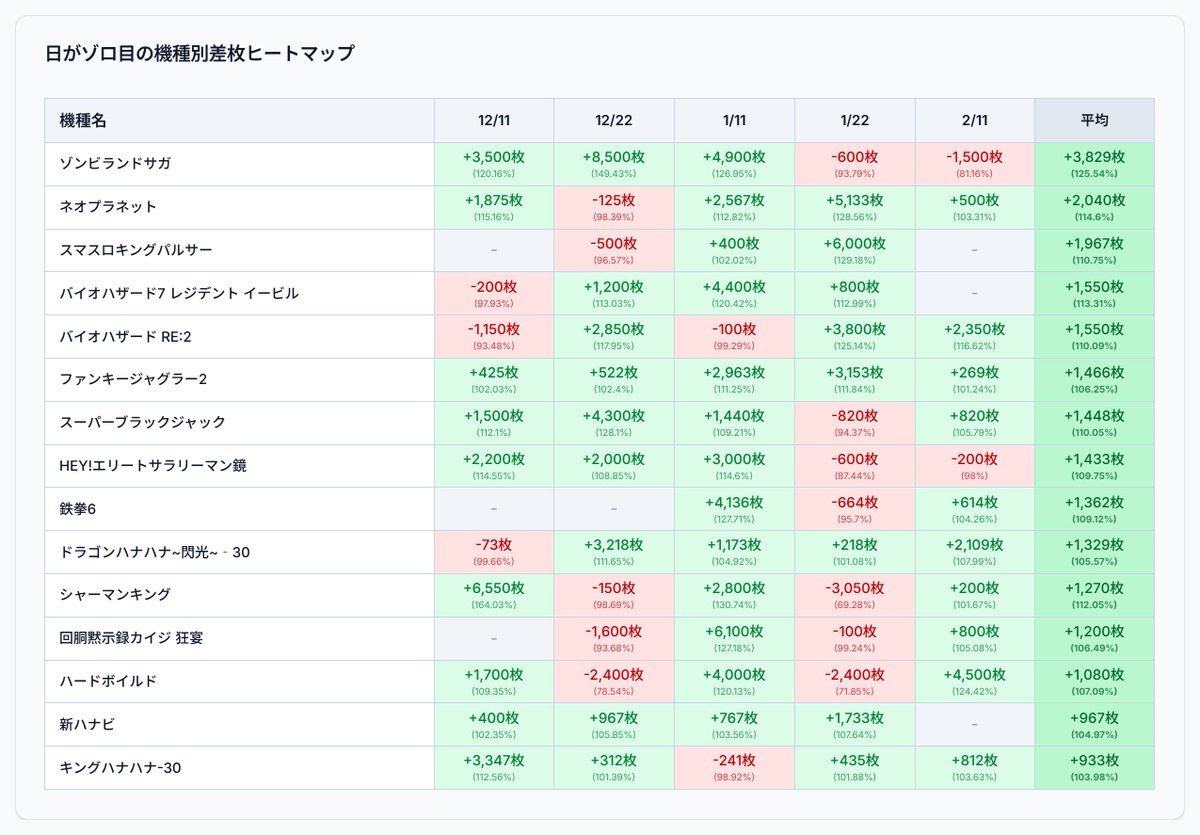The height and width of the screenshot is (835, 1200).
Task: Click the -1,500枚 cell for ゾンビランドサガ
Action: coord(974,164)
